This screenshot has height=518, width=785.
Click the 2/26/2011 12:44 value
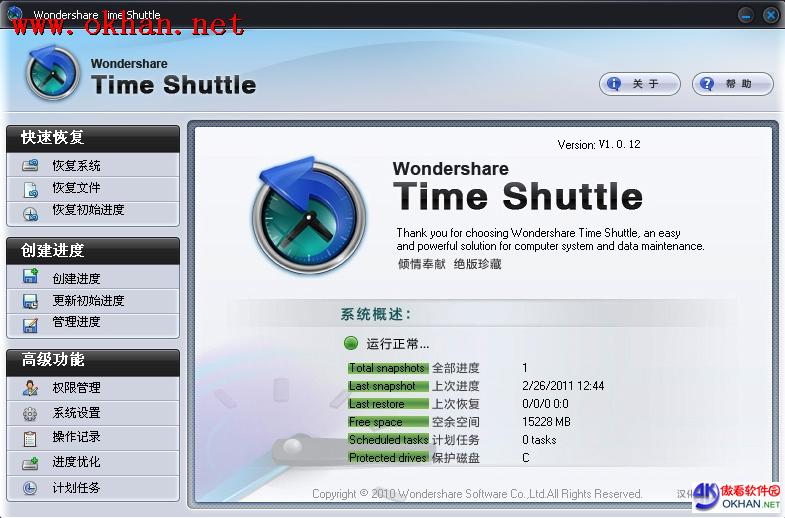click(x=563, y=386)
